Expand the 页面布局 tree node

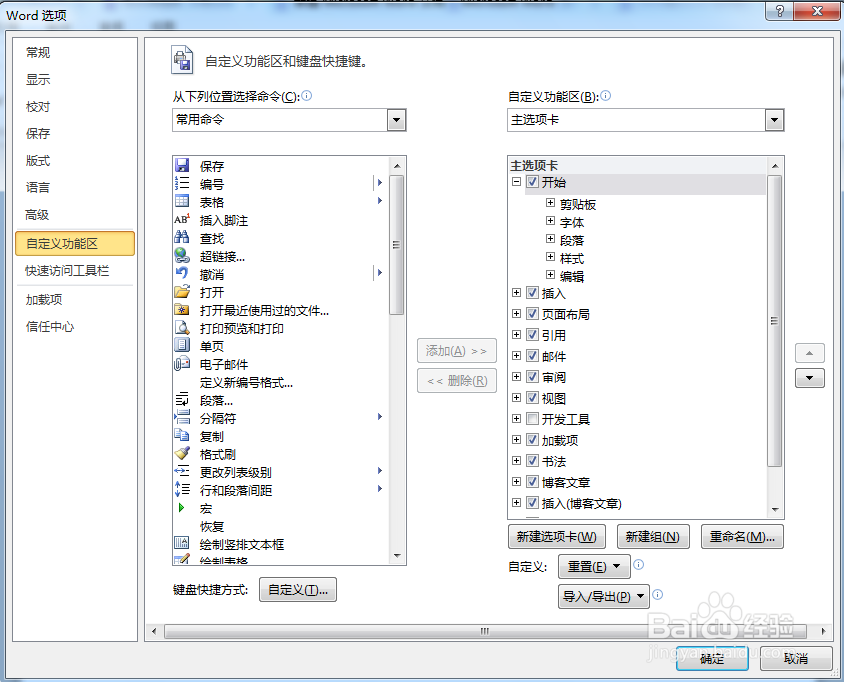pos(516,314)
